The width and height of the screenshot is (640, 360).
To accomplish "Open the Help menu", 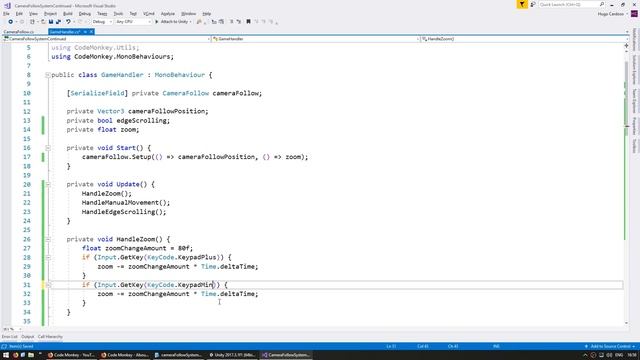I will pyautogui.click(x=207, y=13).
